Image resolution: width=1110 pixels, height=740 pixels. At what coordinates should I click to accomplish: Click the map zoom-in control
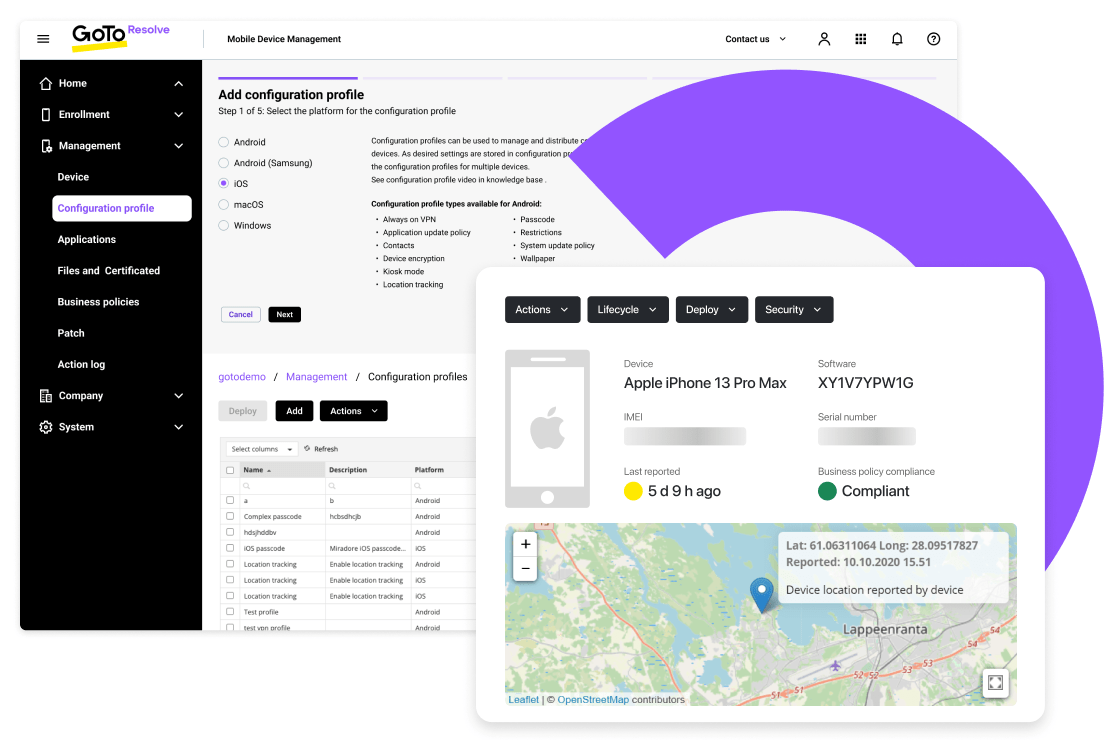(x=525, y=544)
